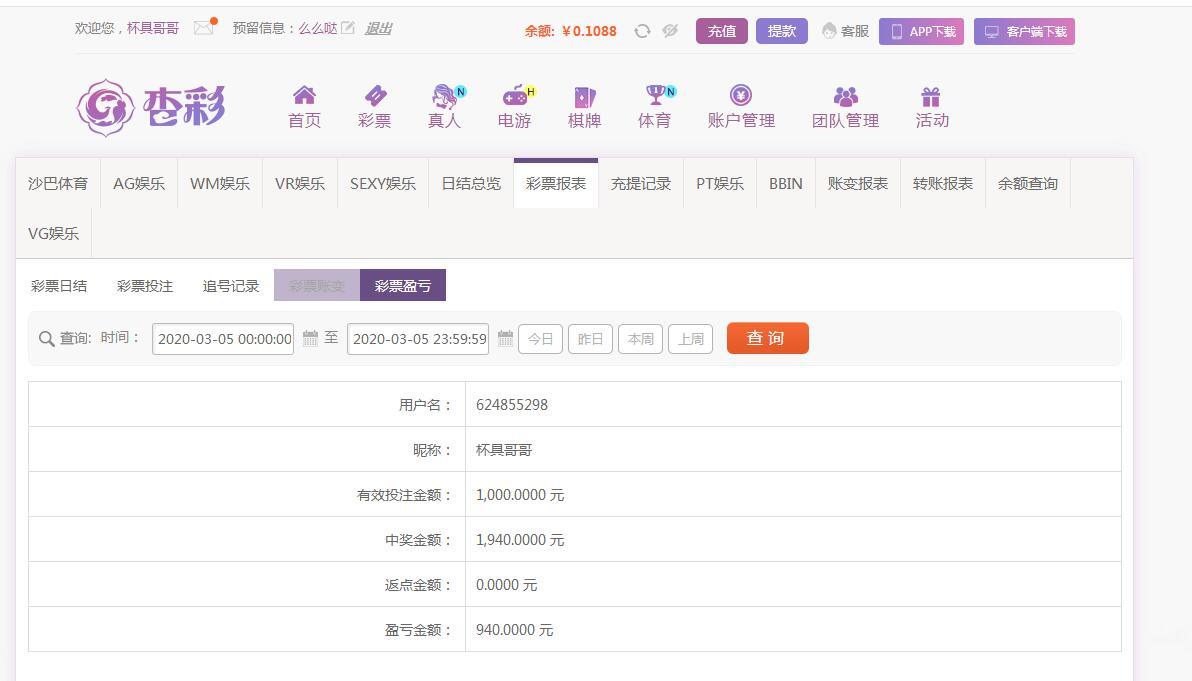Select the 本周 quick filter

tap(640, 339)
